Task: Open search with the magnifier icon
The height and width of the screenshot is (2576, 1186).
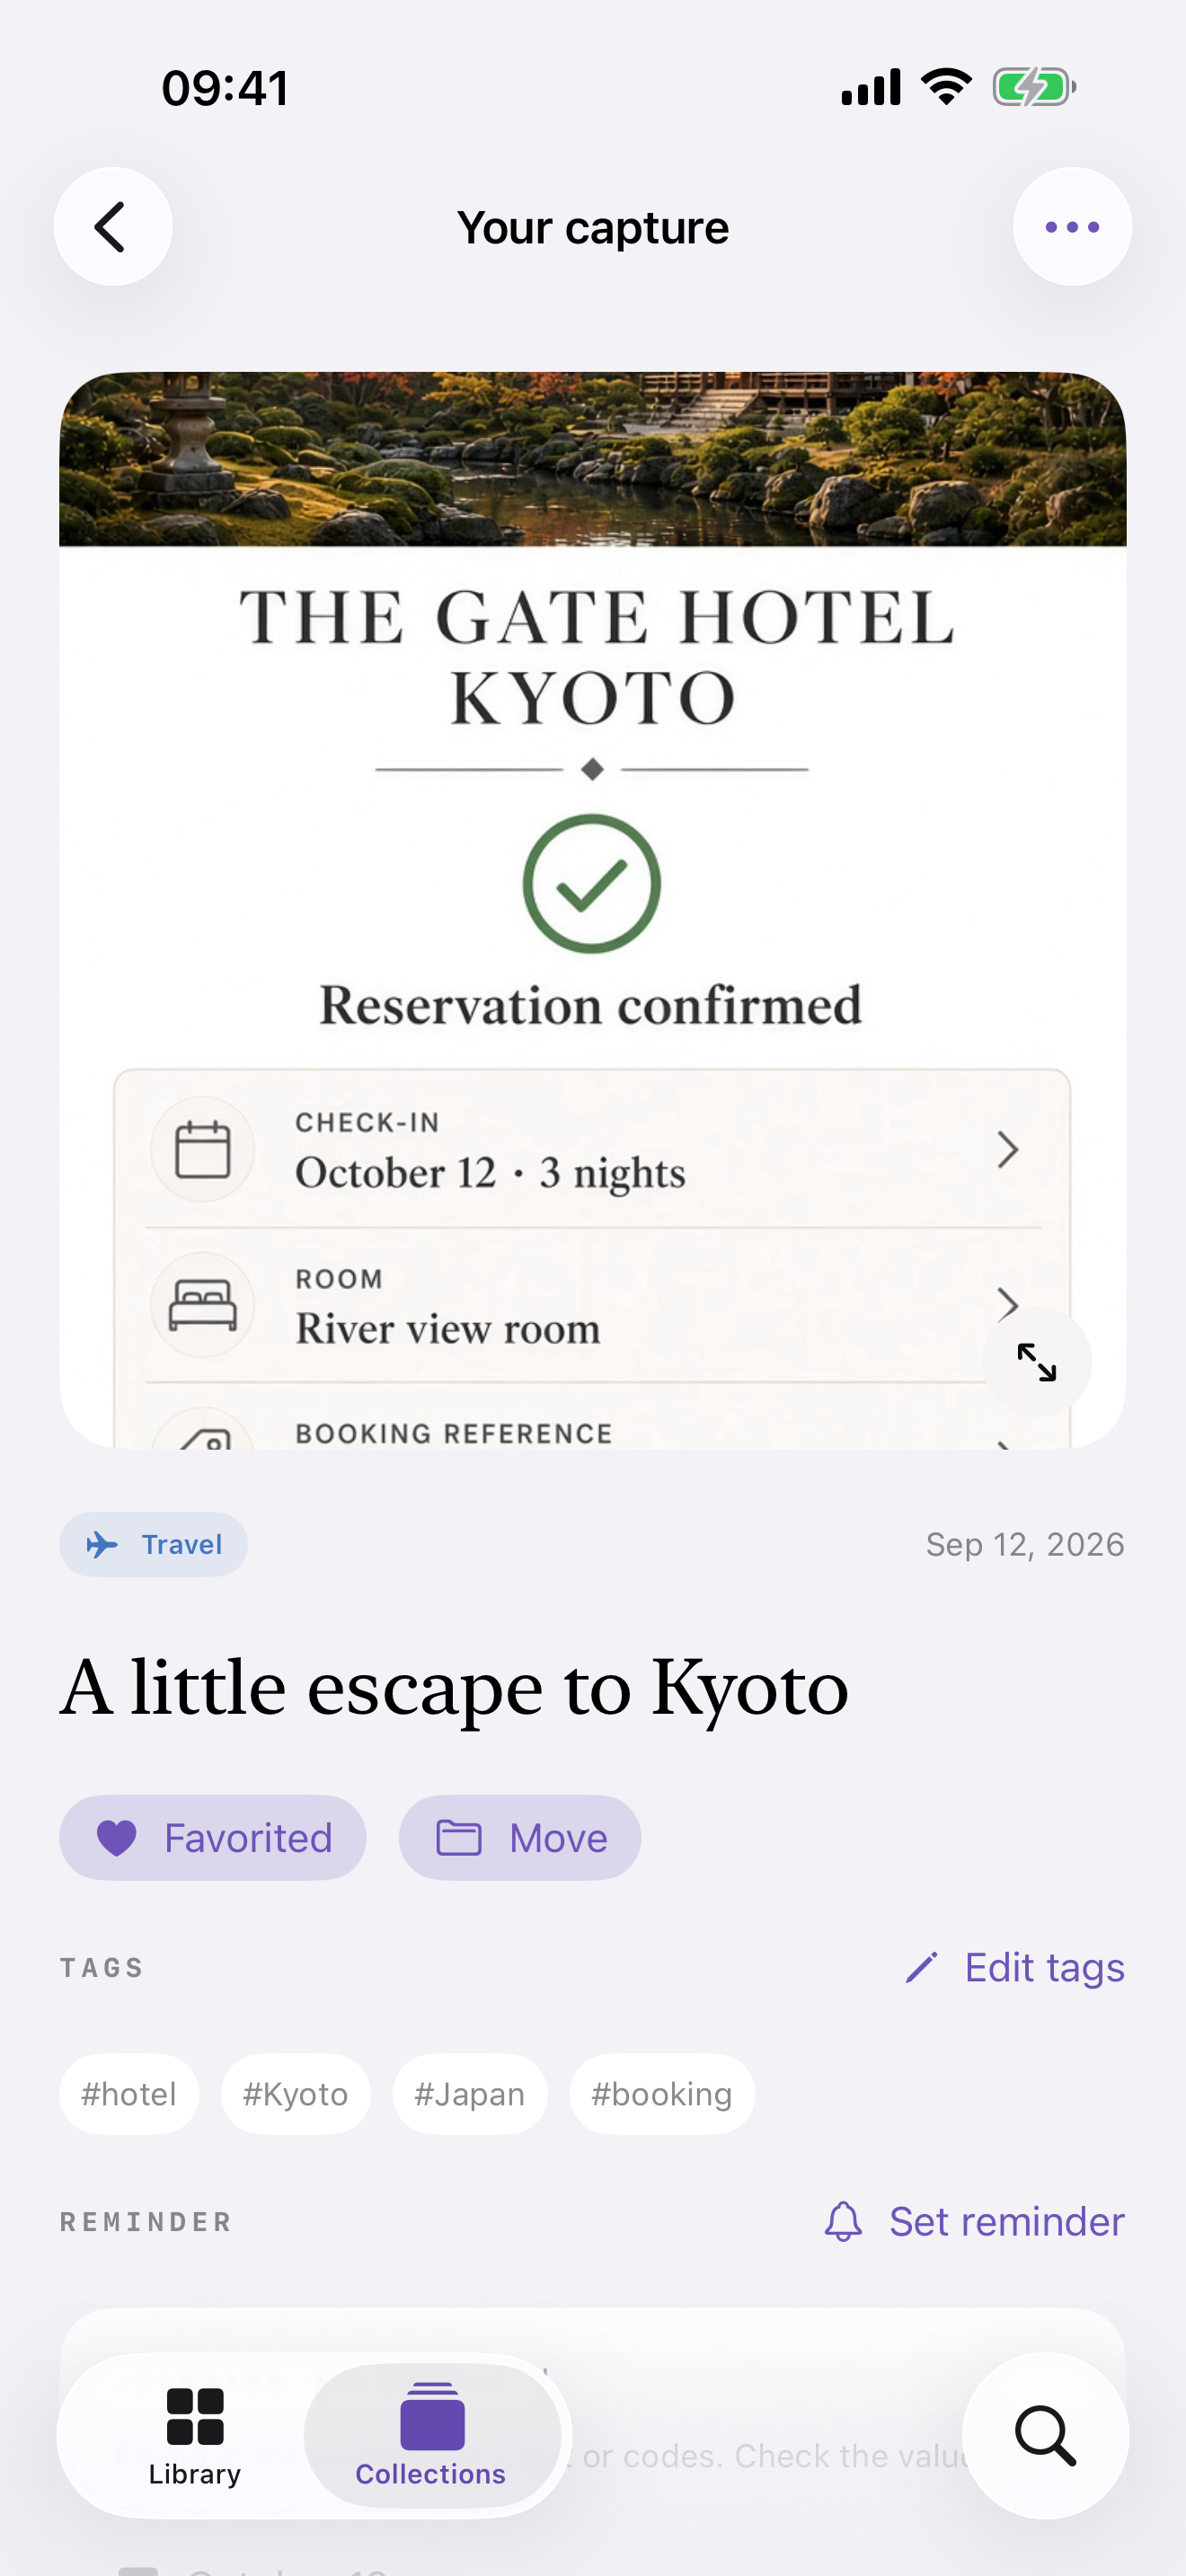Action: pyautogui.click(x=1045, y=2435)
